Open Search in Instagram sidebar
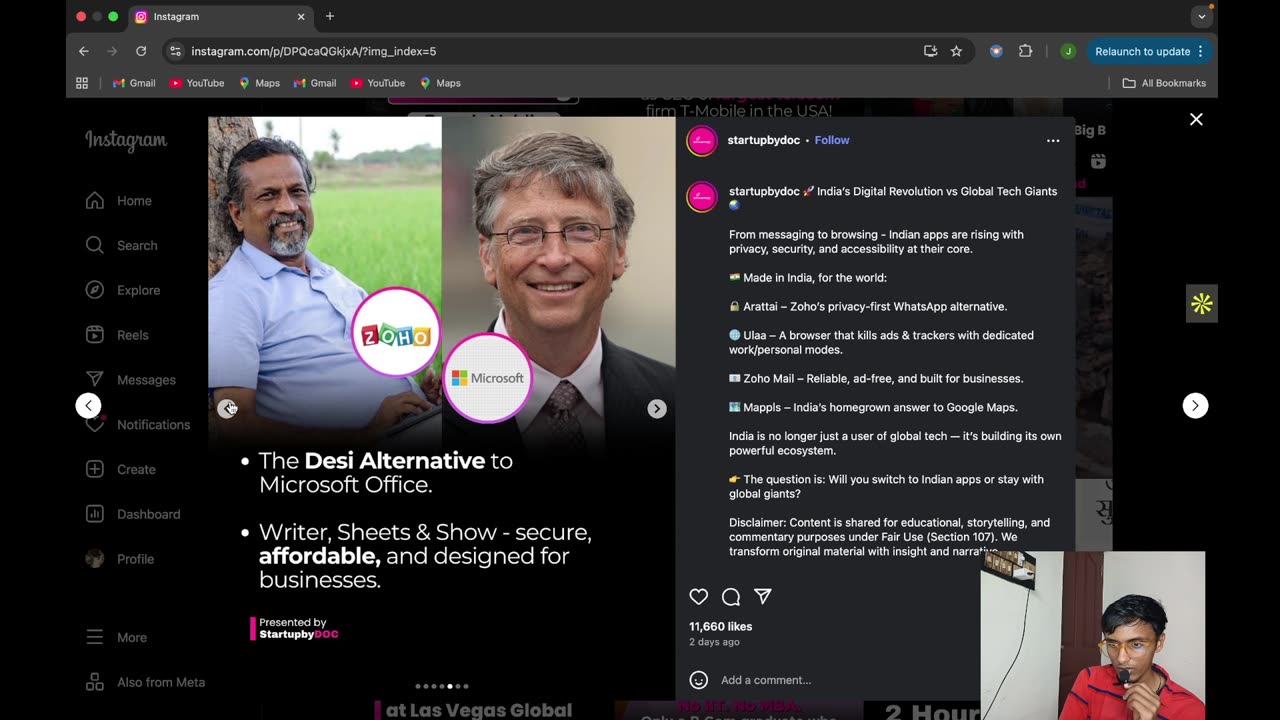 click(x=121, y=245)
